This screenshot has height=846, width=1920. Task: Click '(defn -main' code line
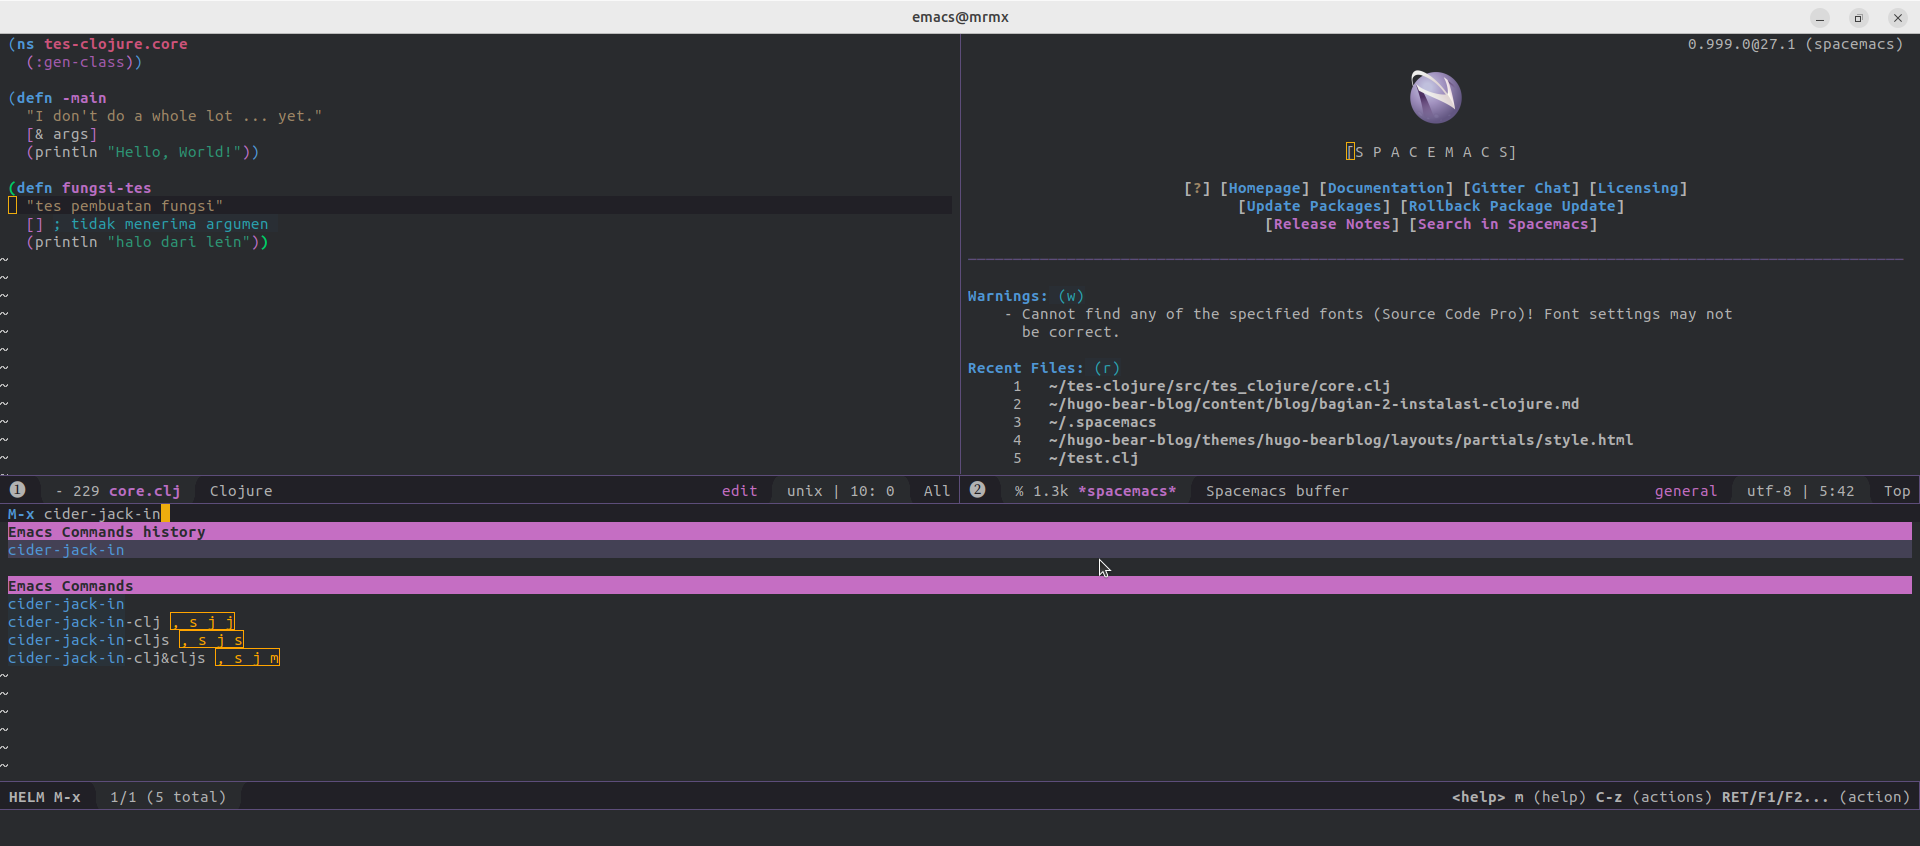tap(57, 98)
